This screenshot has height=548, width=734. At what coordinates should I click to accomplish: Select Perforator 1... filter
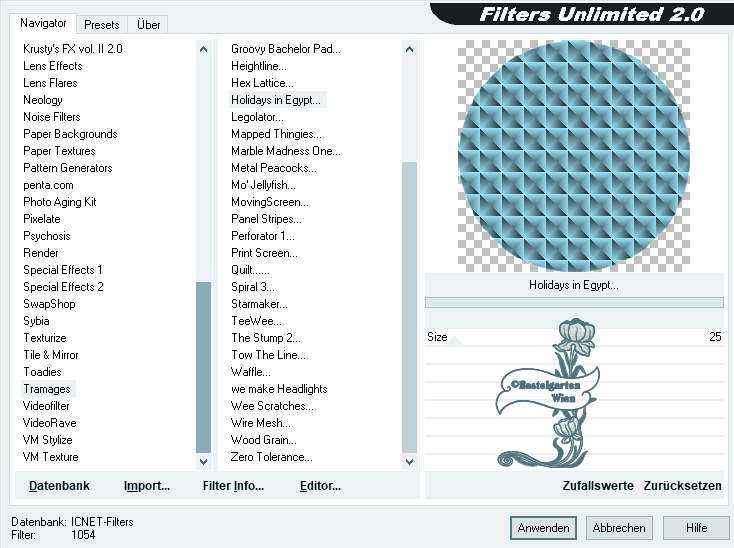click(263, 236)
